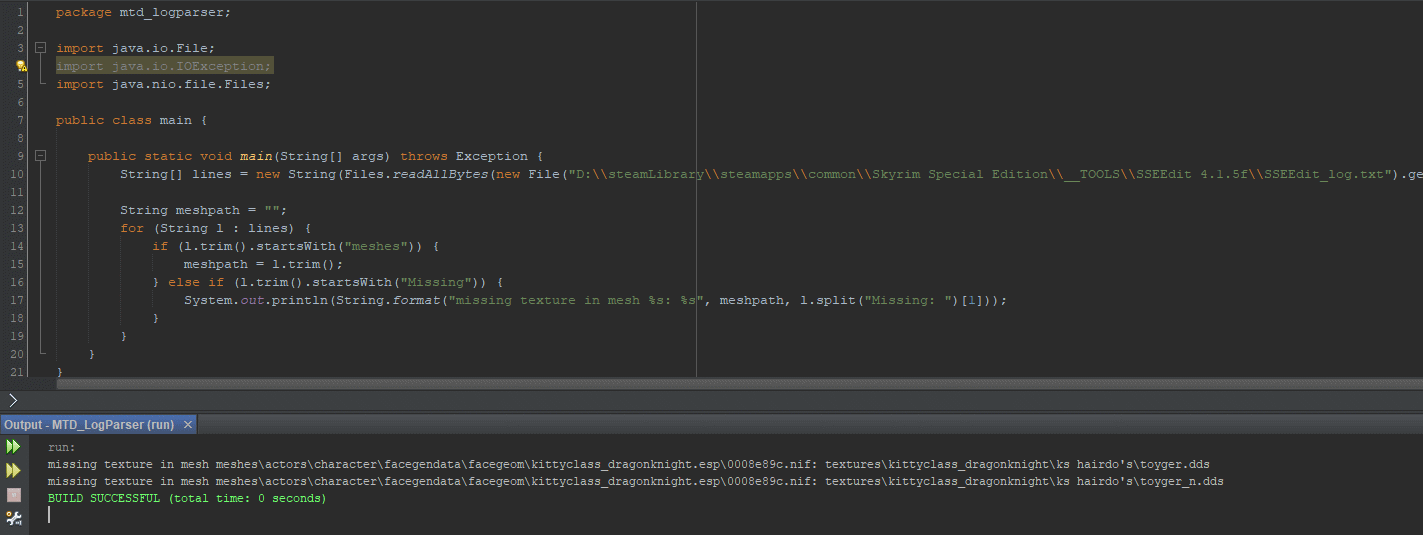Click the 'for (String l : lines) {' line

[216, 228]
